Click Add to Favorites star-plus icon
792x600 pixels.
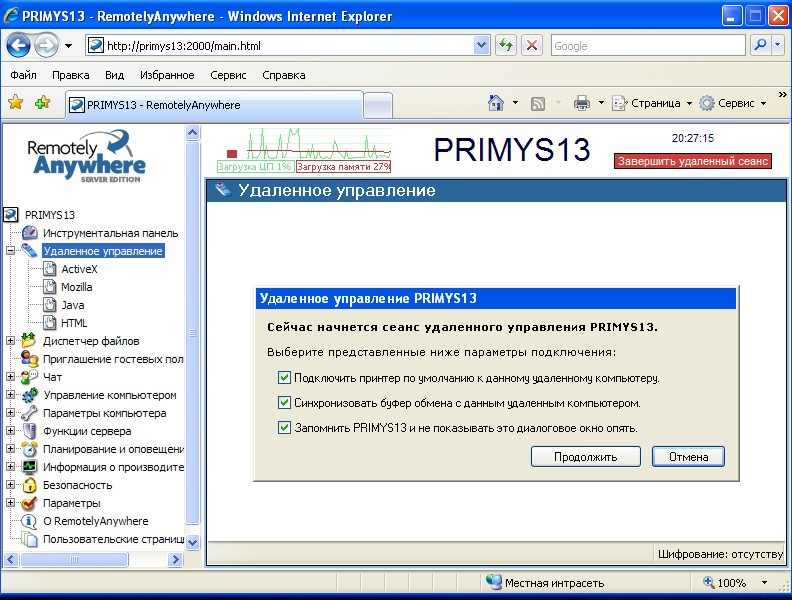click(x=42, y=103)
